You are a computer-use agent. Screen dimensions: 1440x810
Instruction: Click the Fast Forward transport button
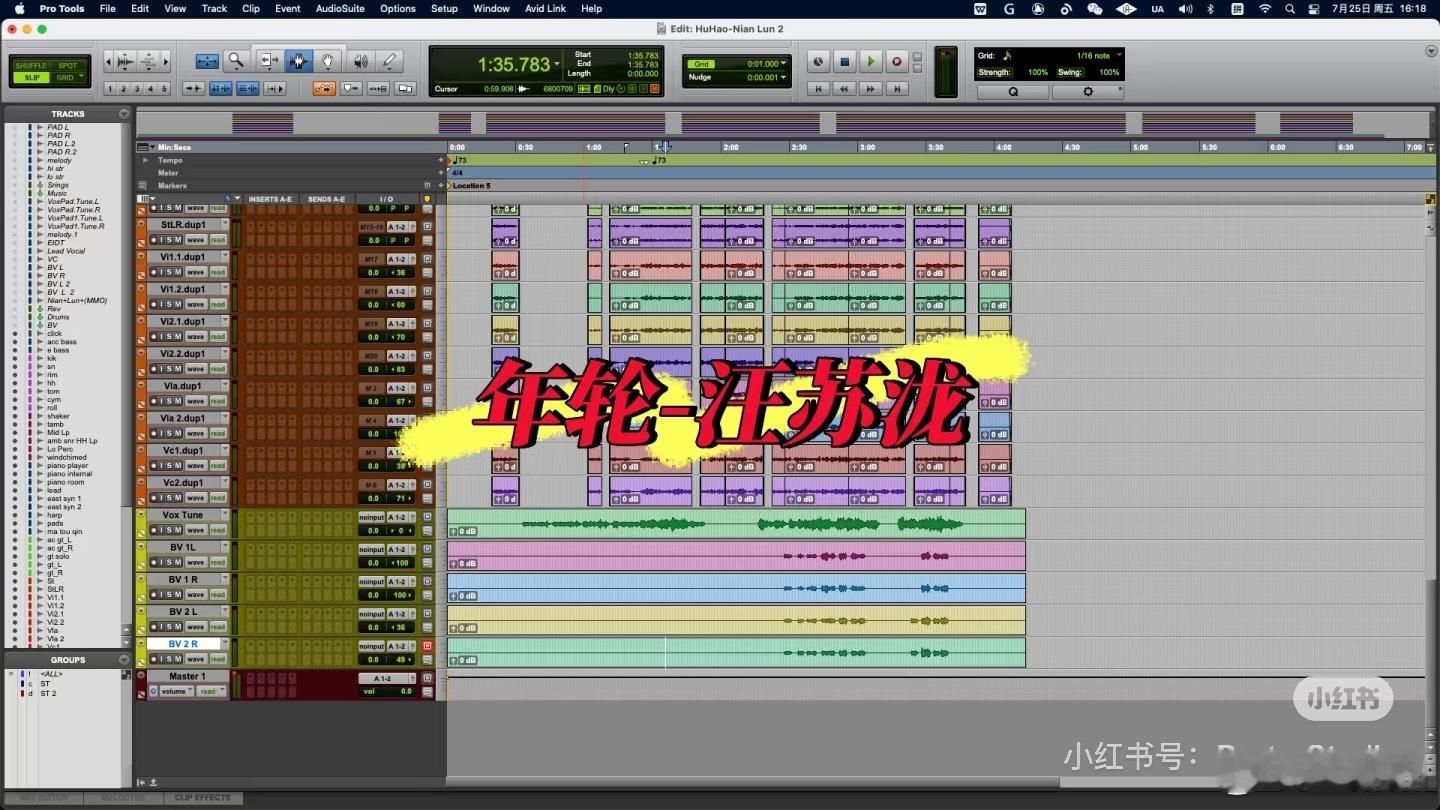pyautogui.click(x=871, y=89)
